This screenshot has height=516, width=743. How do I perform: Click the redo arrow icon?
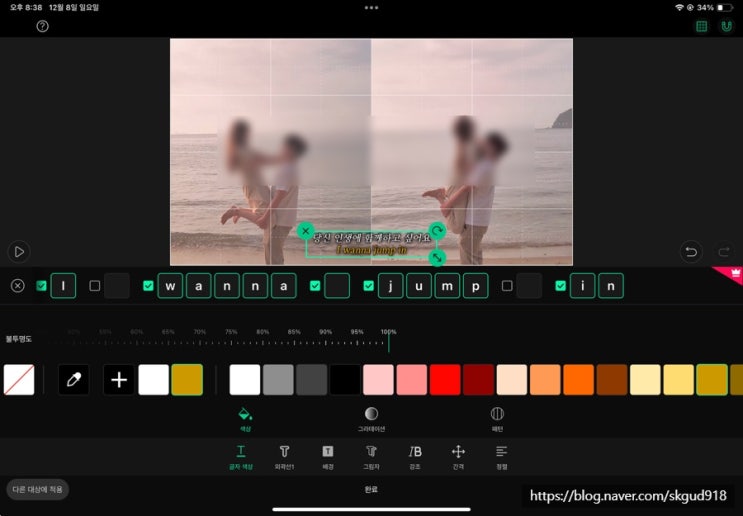coord(724,252)
